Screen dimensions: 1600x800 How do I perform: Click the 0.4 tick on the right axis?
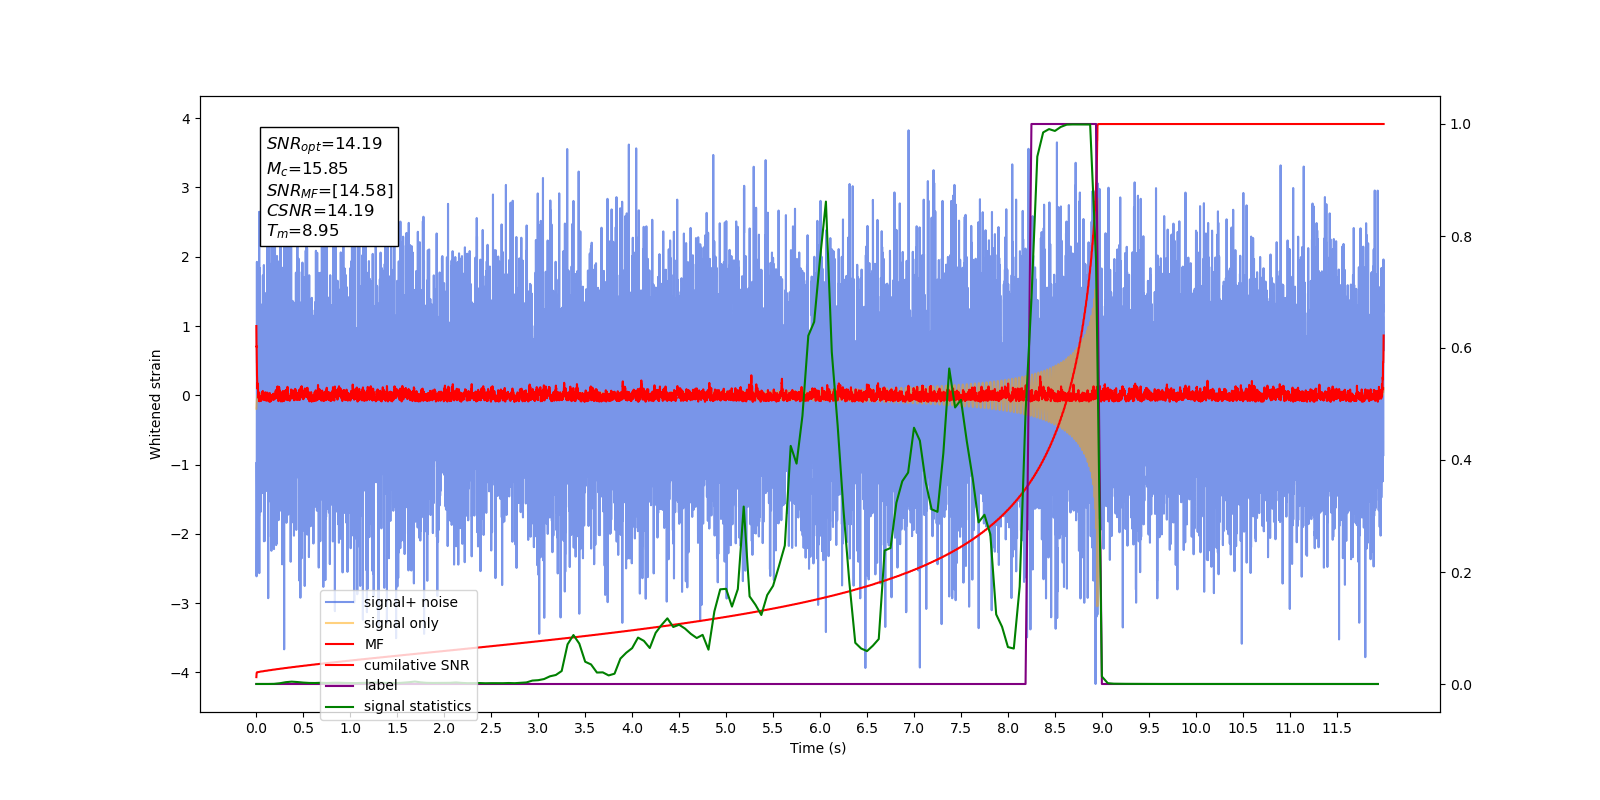[x=1461, y=461]
